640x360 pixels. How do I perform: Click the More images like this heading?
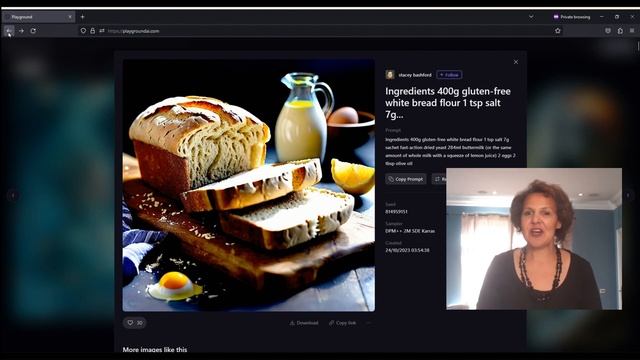tap(155, 349)
